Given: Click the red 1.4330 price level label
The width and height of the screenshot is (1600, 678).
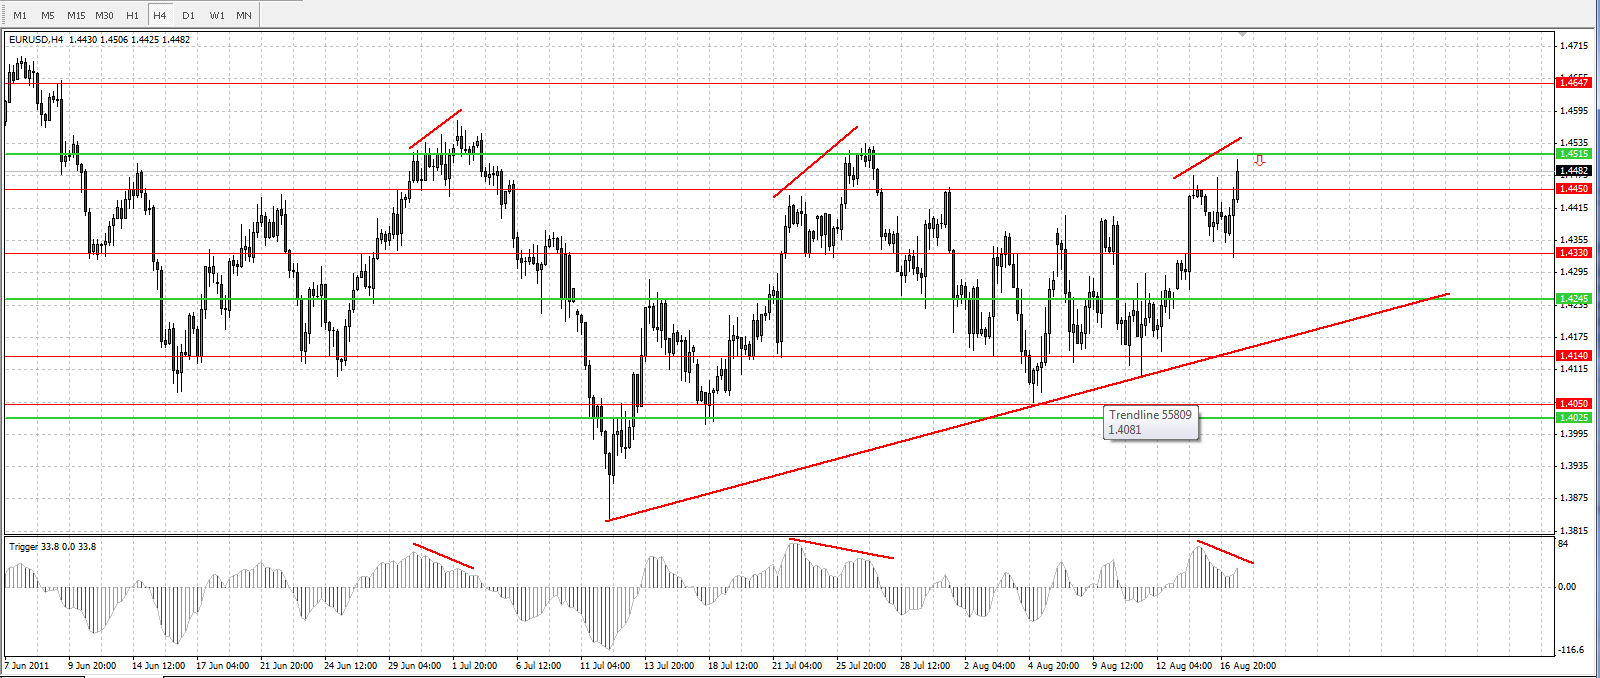Looking at the screenshot, I should pyautogui.click(x=1574, y=253).
